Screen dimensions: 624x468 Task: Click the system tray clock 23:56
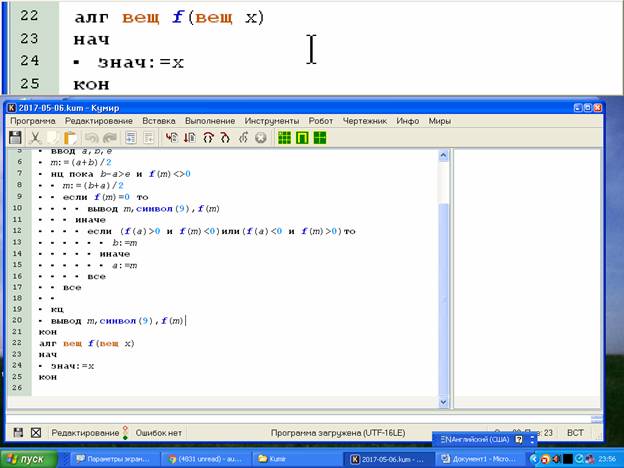(x=607, y=459)
